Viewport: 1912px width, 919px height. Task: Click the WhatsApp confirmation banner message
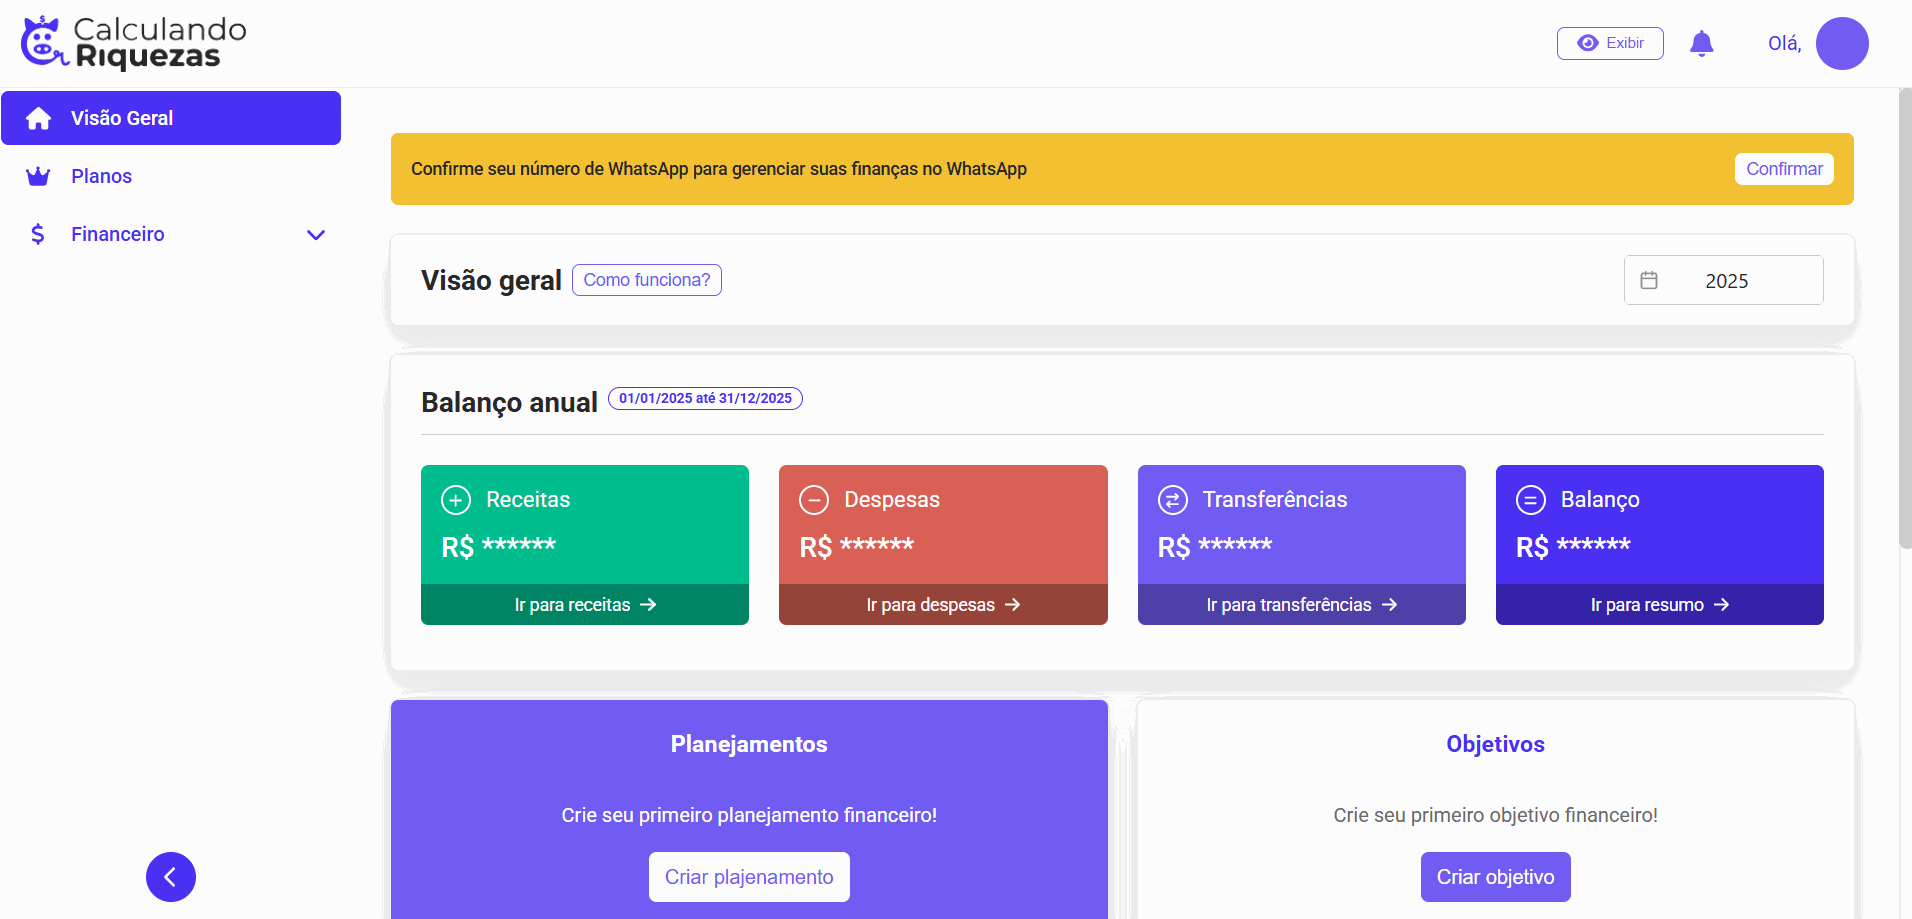[719, 169]
